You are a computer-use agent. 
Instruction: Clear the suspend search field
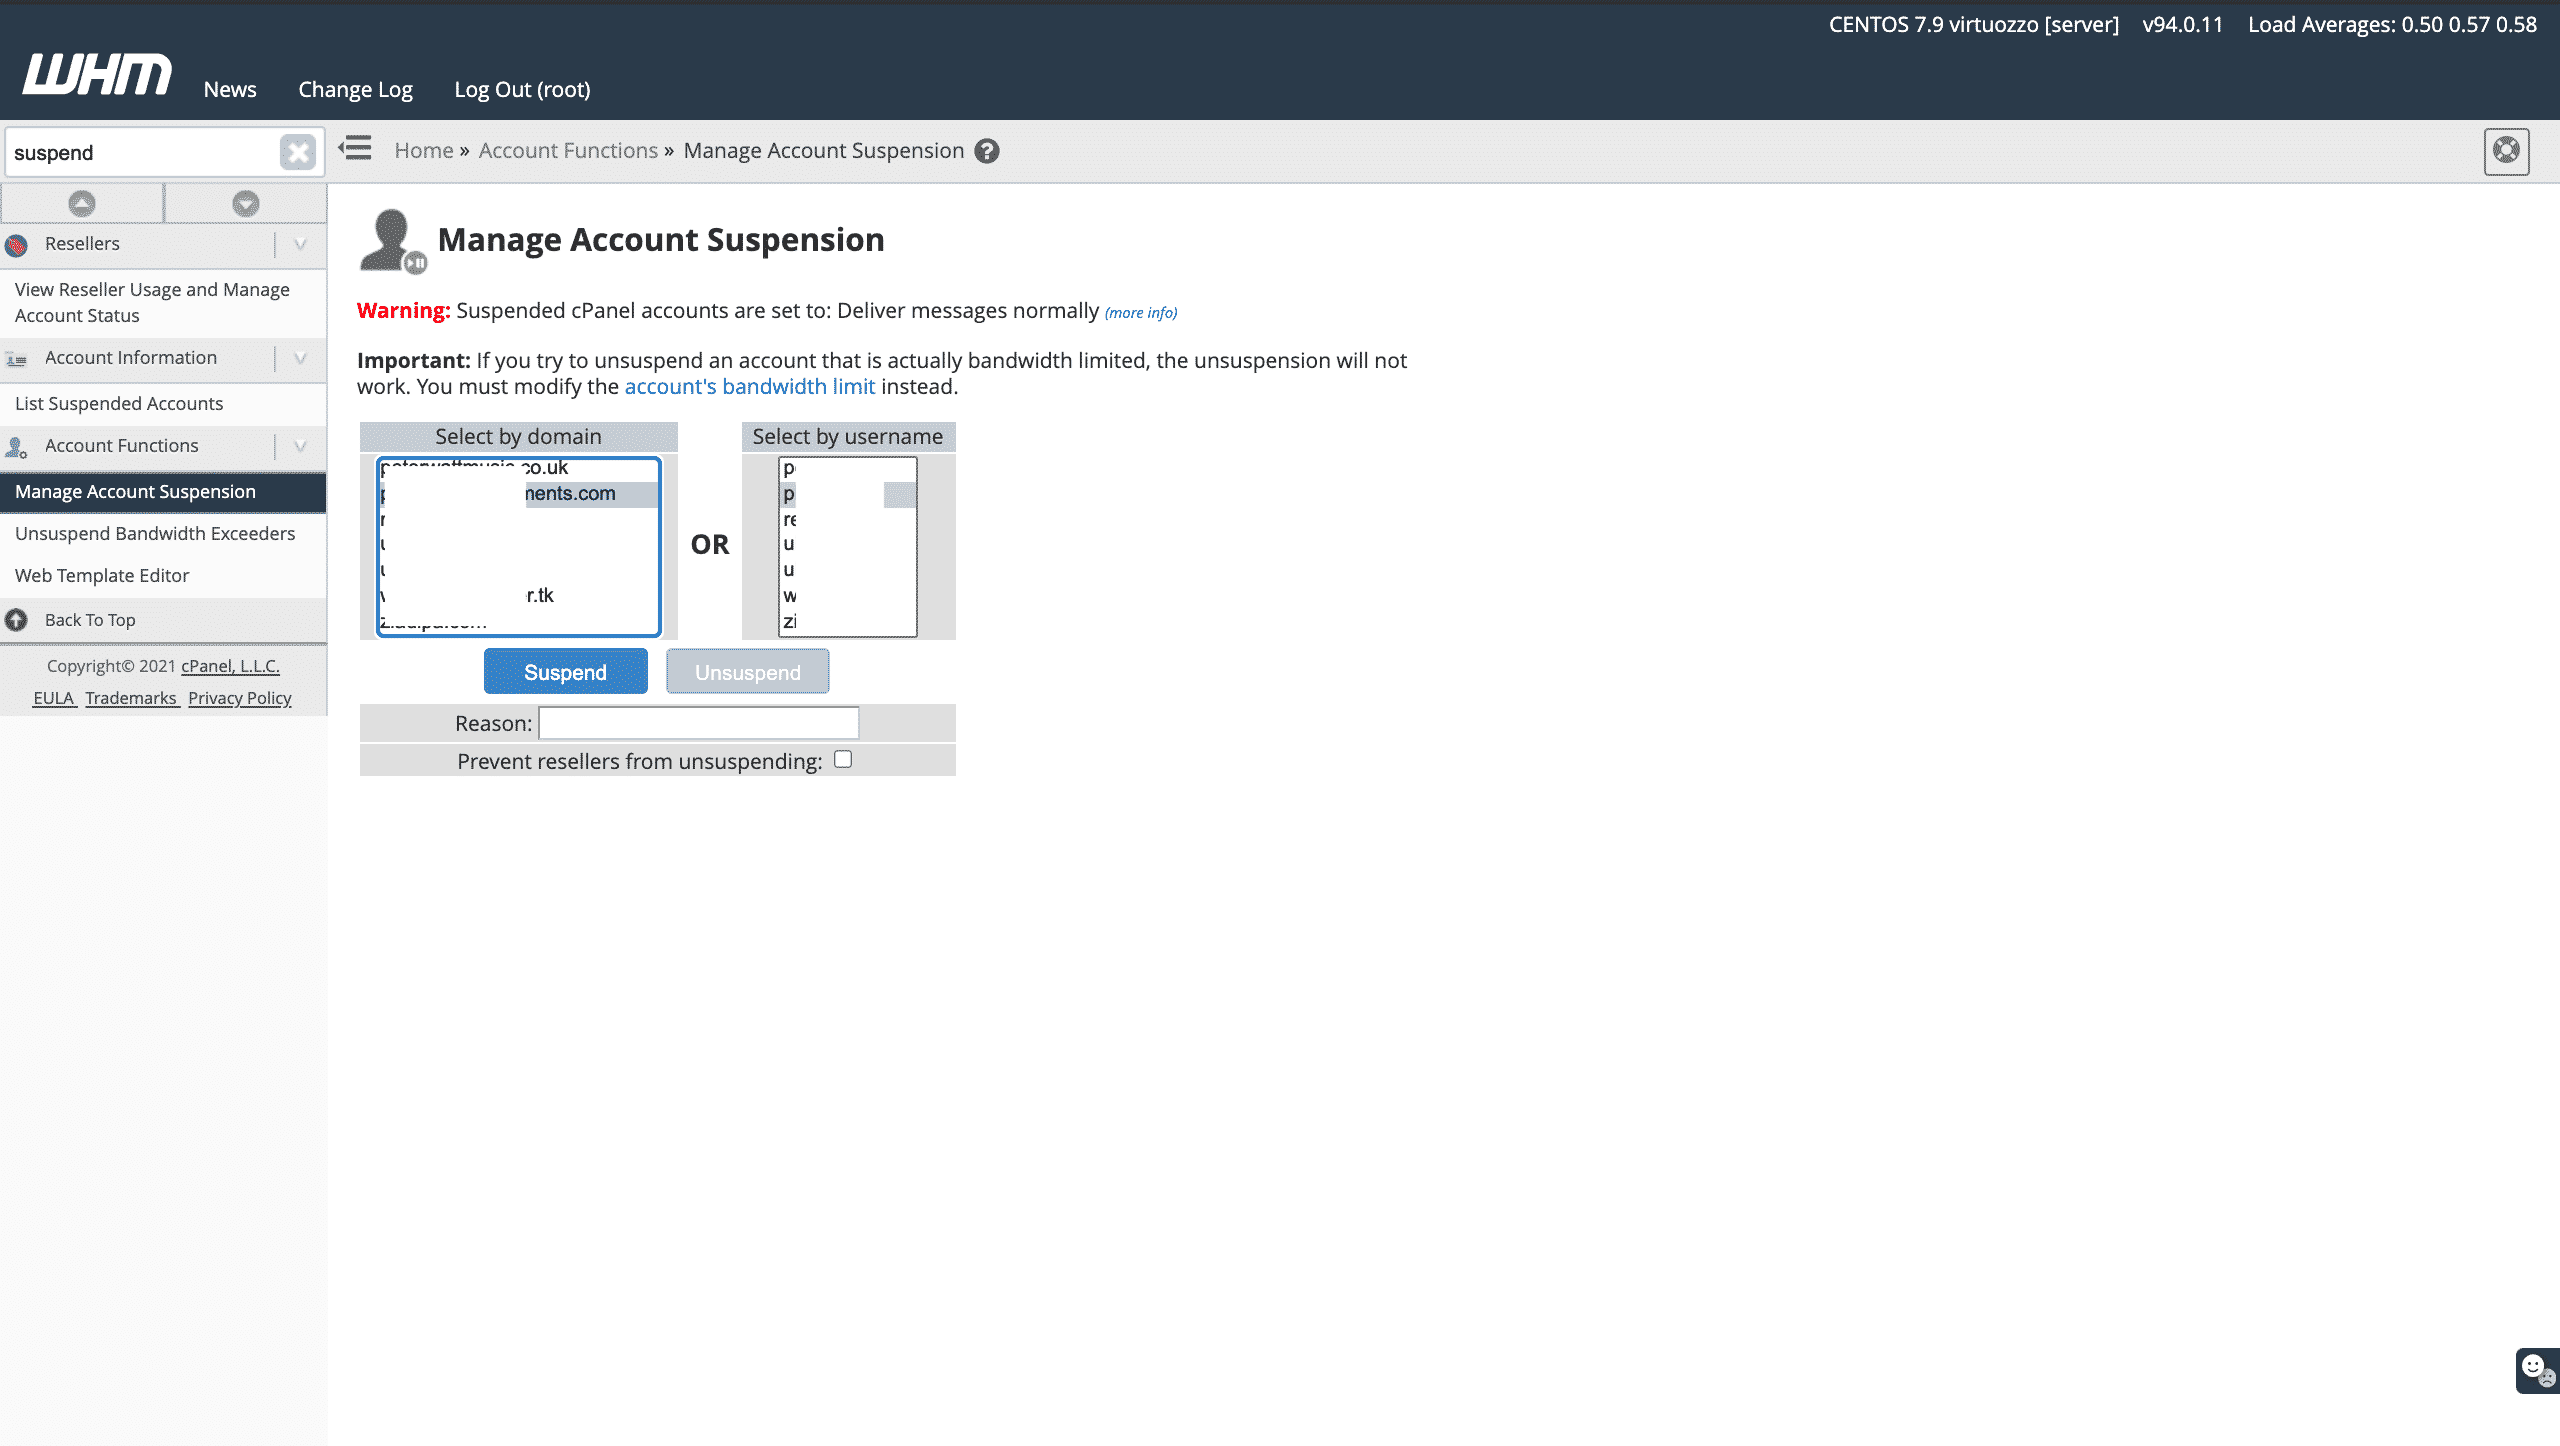click(x=297, y=152)
